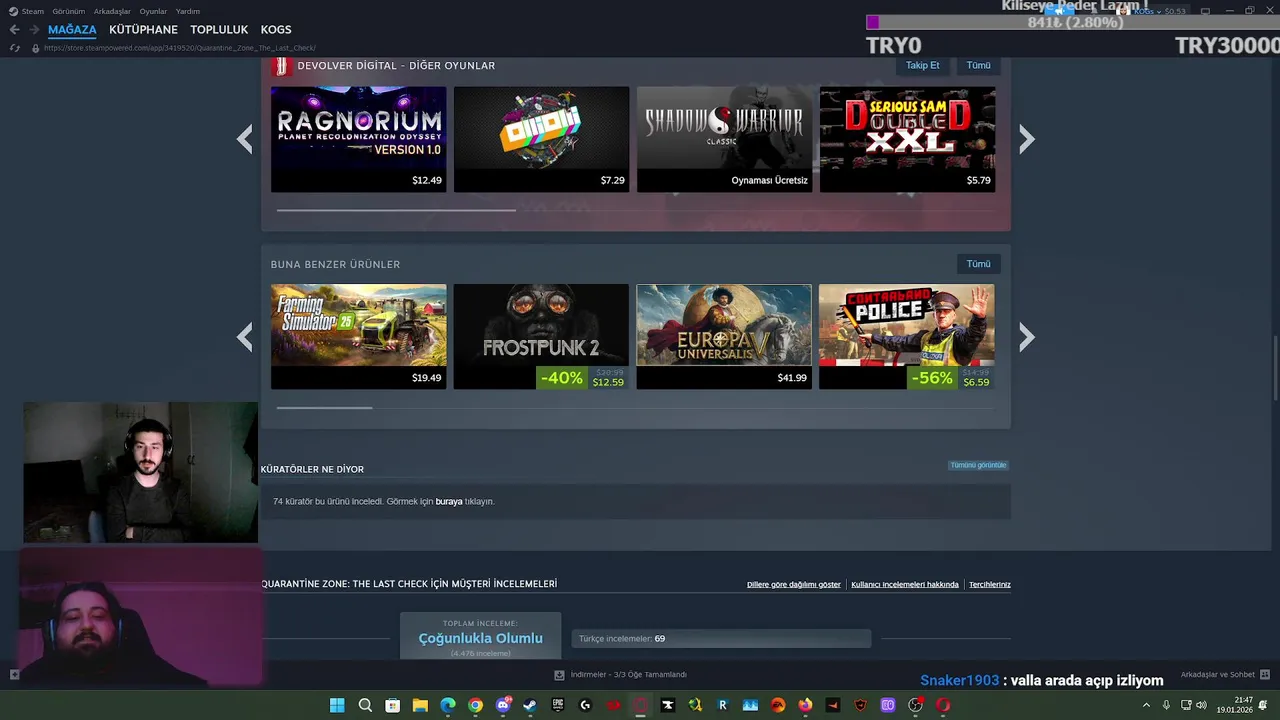Screen dimensions: 1280x720
Task: Switch to the MAĞAZA tab
Action: (x=72, y=30)
